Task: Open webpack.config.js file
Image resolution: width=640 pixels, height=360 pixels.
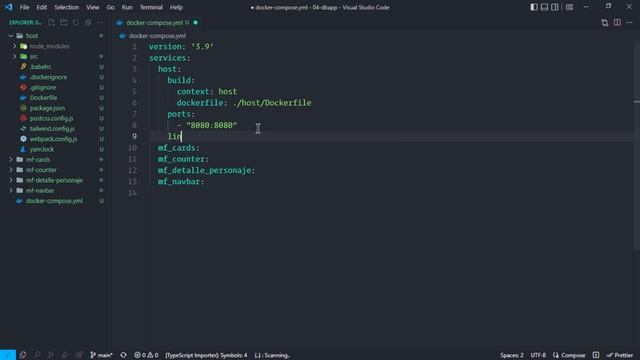Action: (x=53, y=139)
